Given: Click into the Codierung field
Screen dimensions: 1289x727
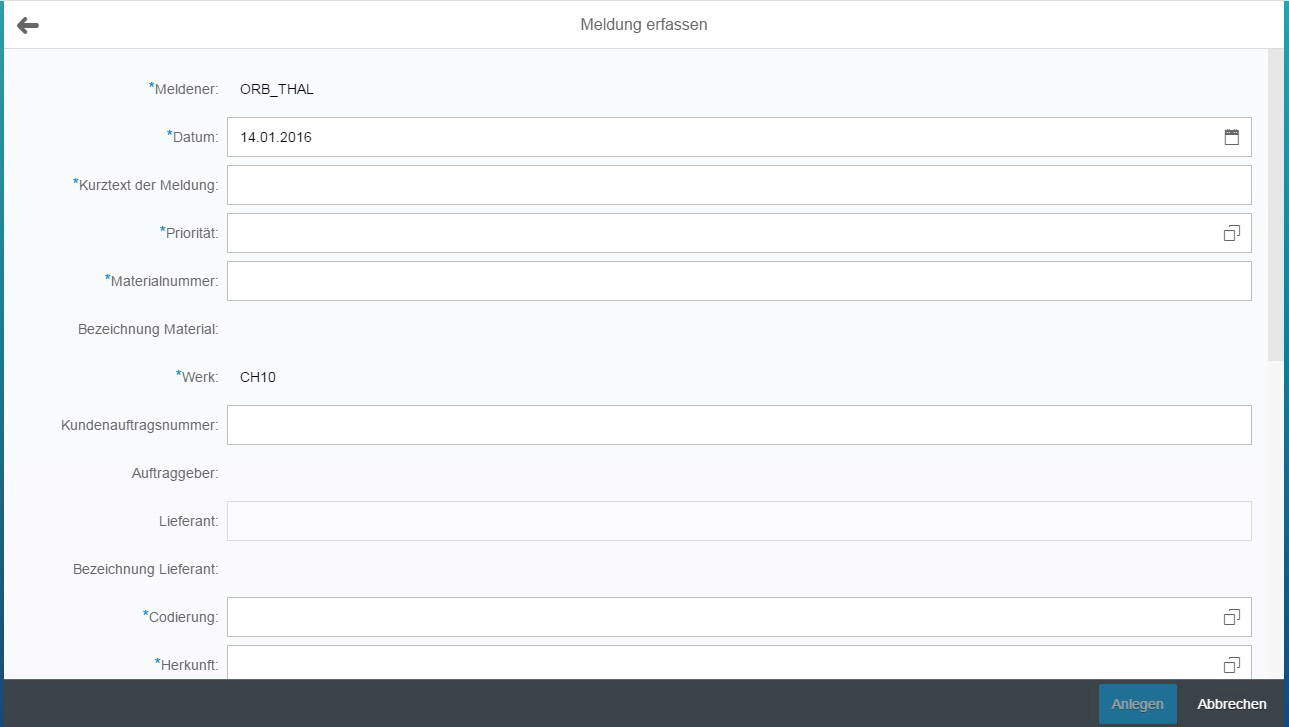Looking at the screenshot, I should click(x=739, y=617).
